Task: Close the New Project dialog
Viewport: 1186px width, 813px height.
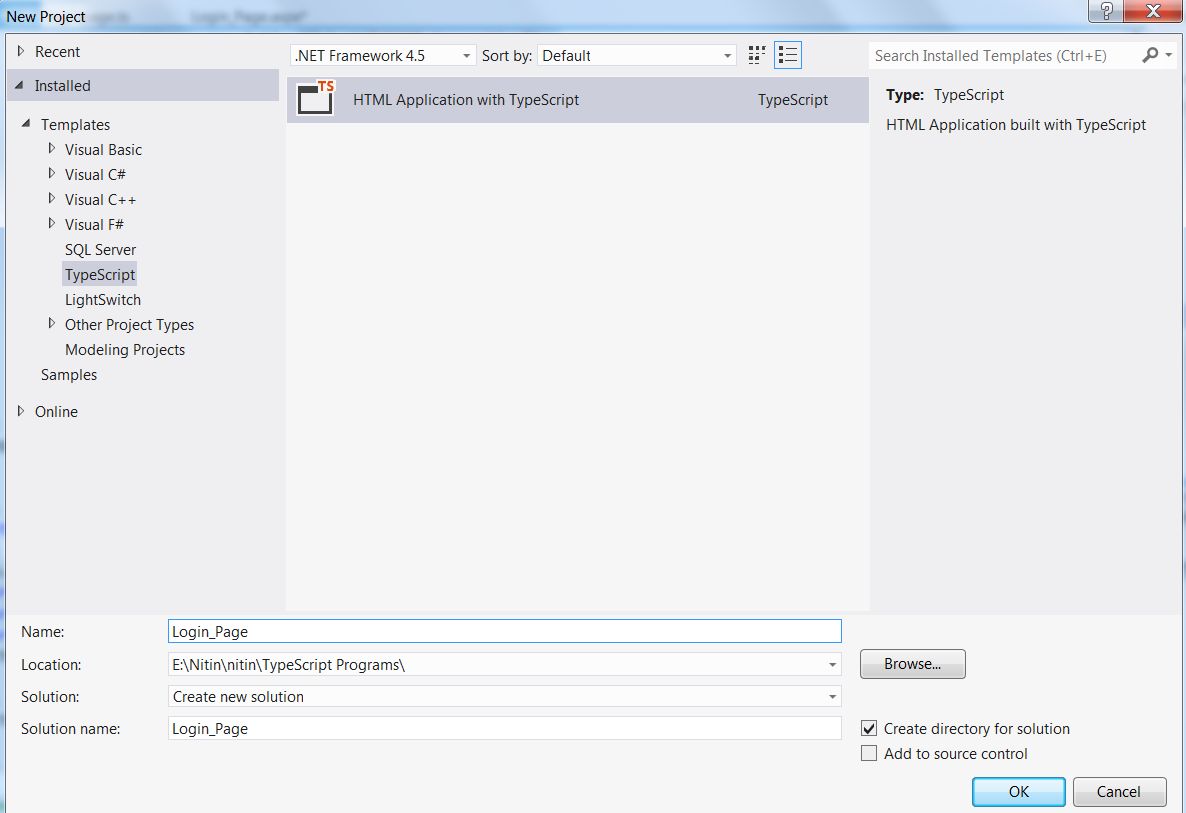Action: 1153,11
